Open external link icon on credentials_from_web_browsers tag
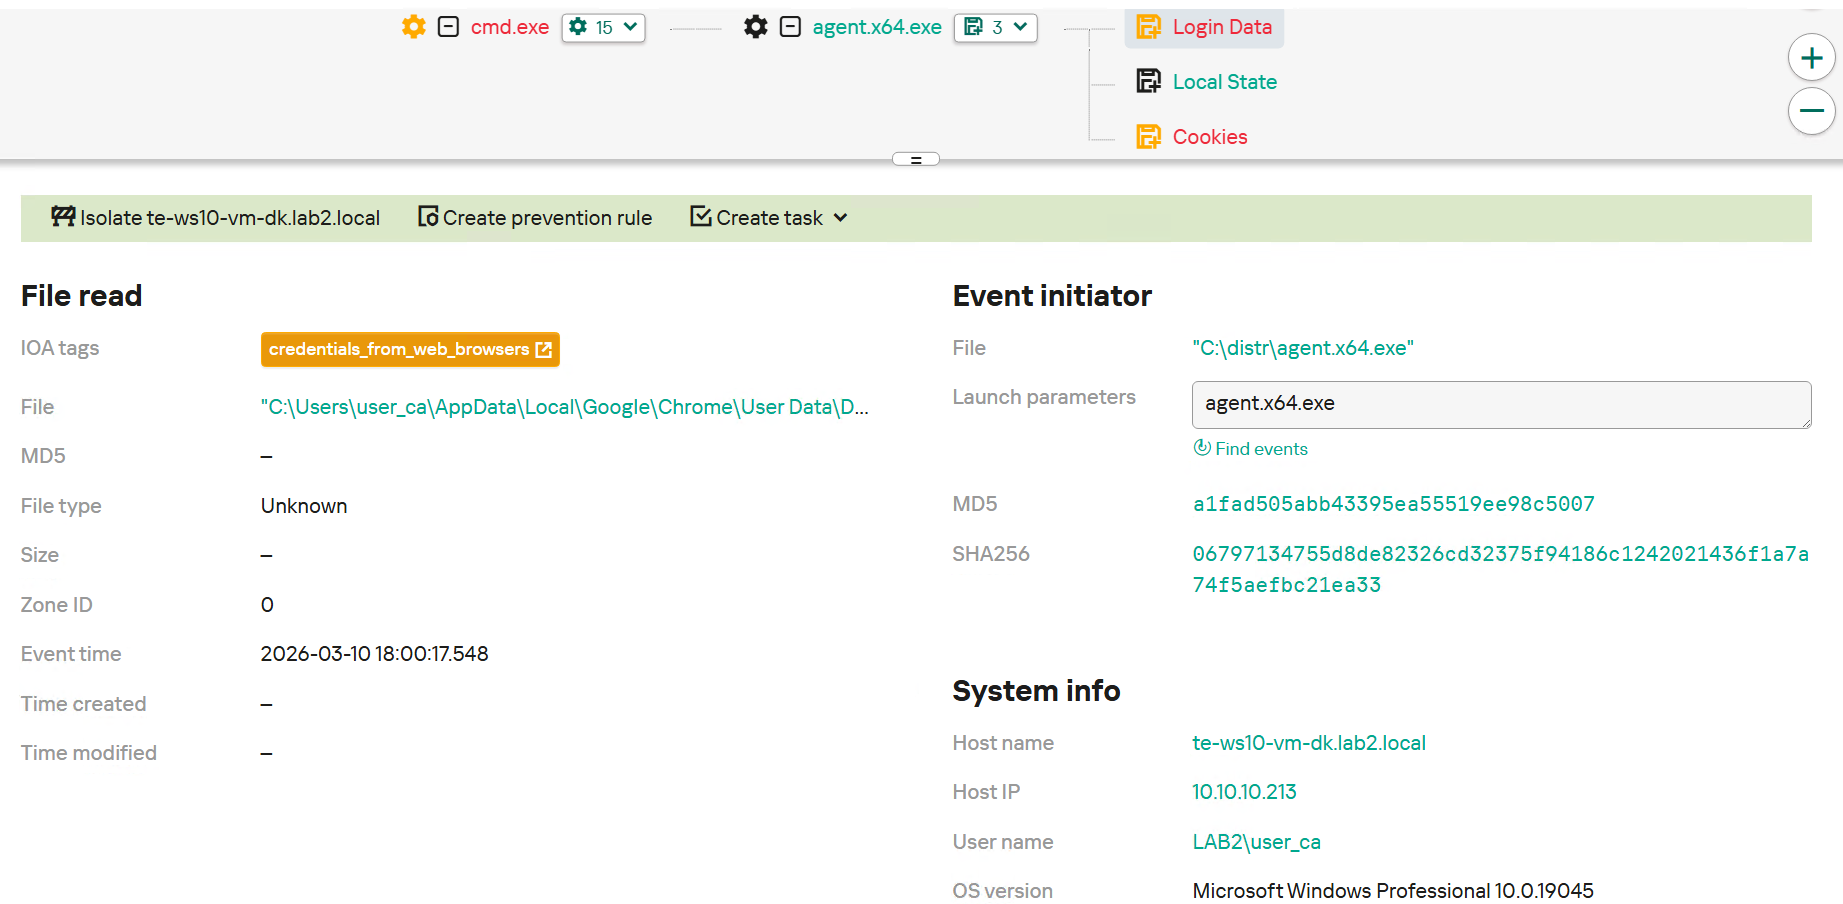This screenshot has width=1843, height=904. coord(544,349)
